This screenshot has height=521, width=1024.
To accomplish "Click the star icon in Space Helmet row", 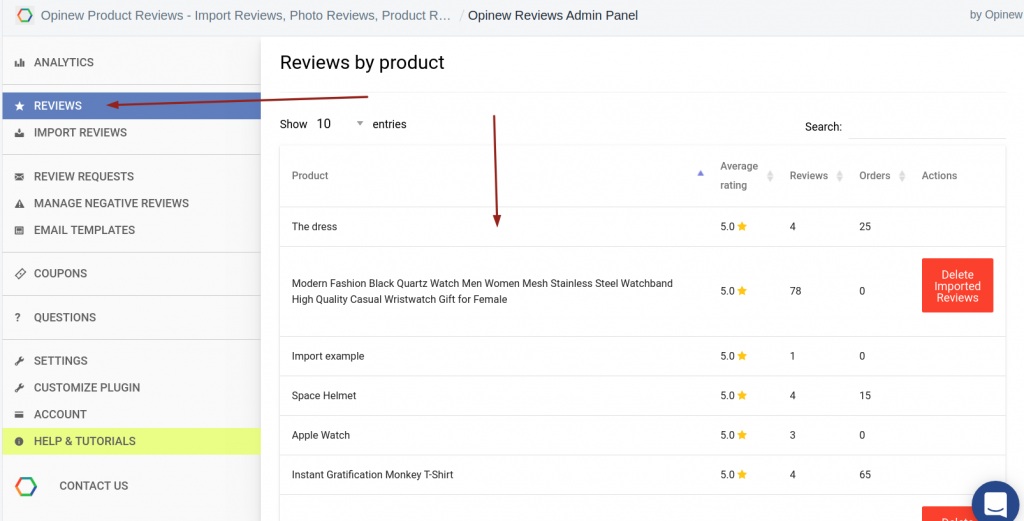I will 742,395.
